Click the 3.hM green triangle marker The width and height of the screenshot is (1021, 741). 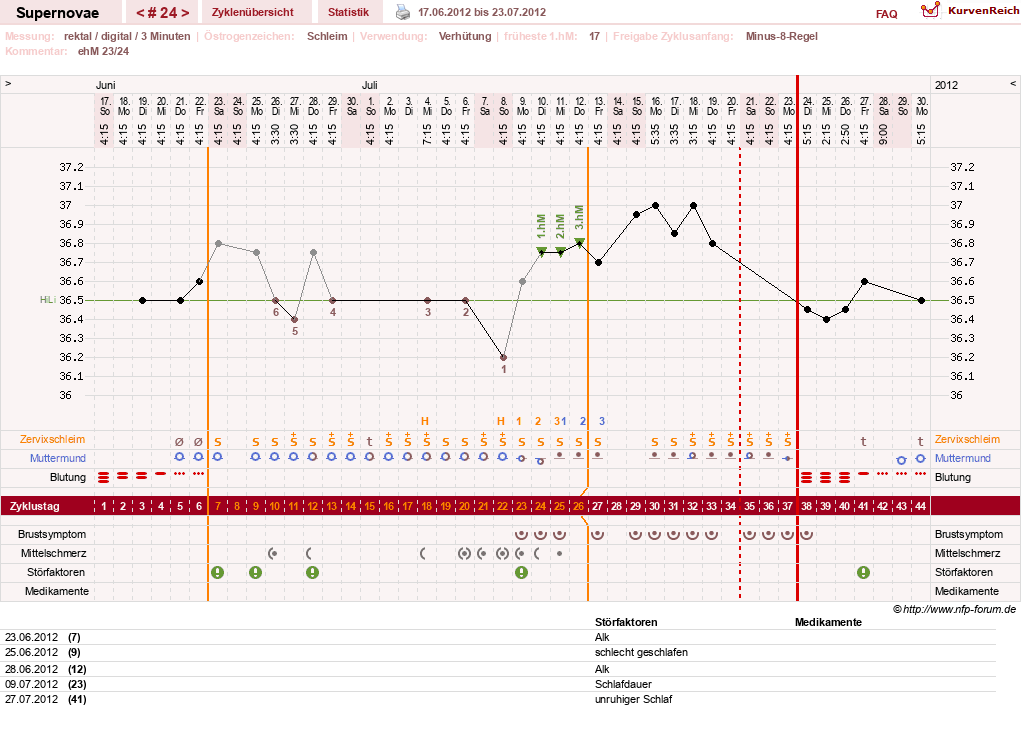tap(580, 242)
